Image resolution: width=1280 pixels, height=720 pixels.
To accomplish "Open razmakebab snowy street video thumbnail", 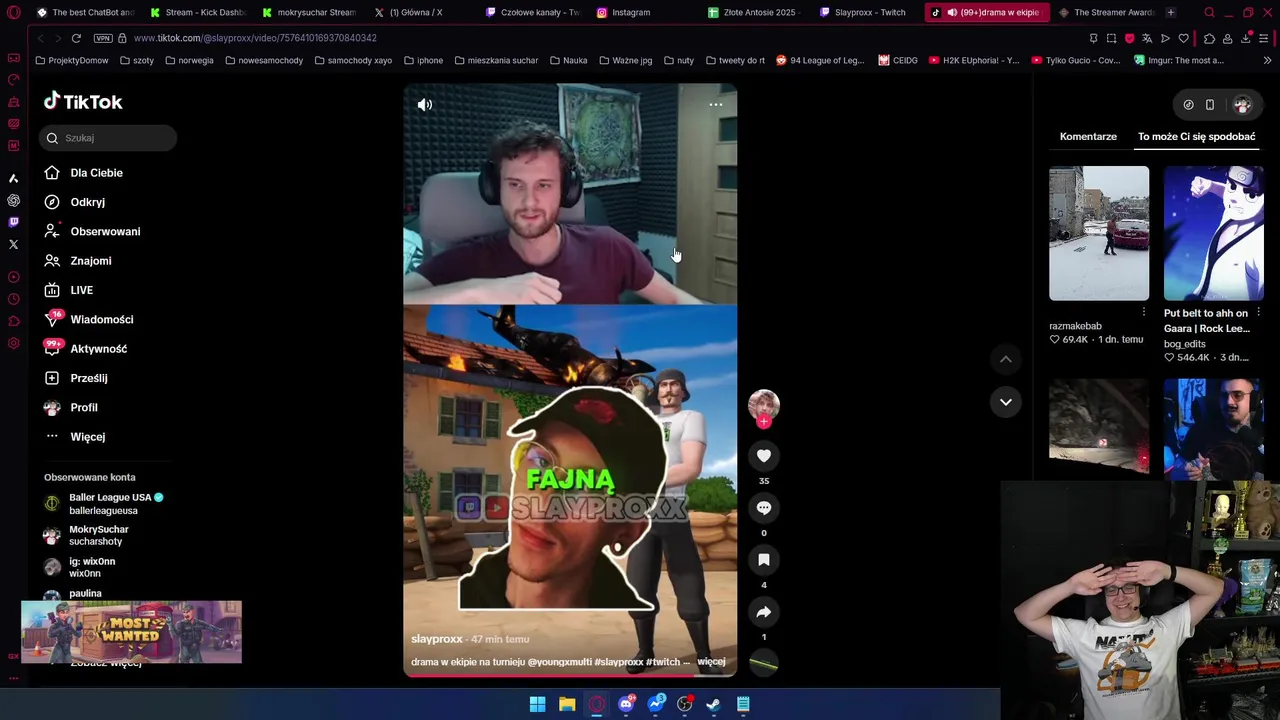I will coord(1099,233).
